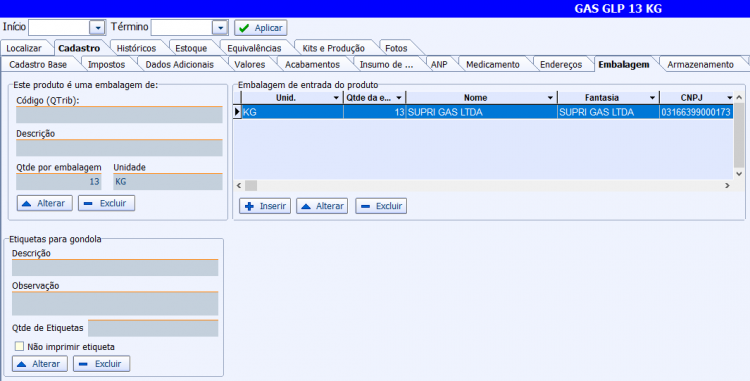Select the SUPRI GAS LTDA Fantasia cell
The image size is (750, 381).
[x=608, y=112]
